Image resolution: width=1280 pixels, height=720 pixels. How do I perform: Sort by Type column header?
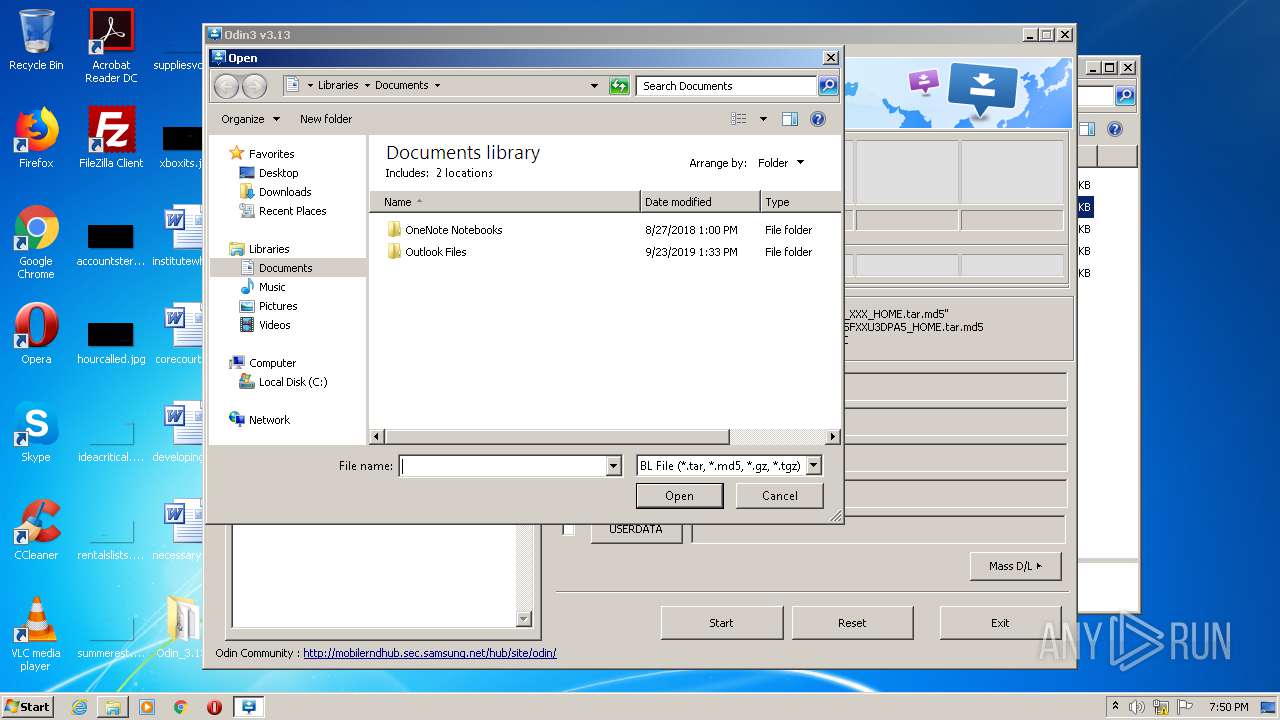(x=800, y=202)
